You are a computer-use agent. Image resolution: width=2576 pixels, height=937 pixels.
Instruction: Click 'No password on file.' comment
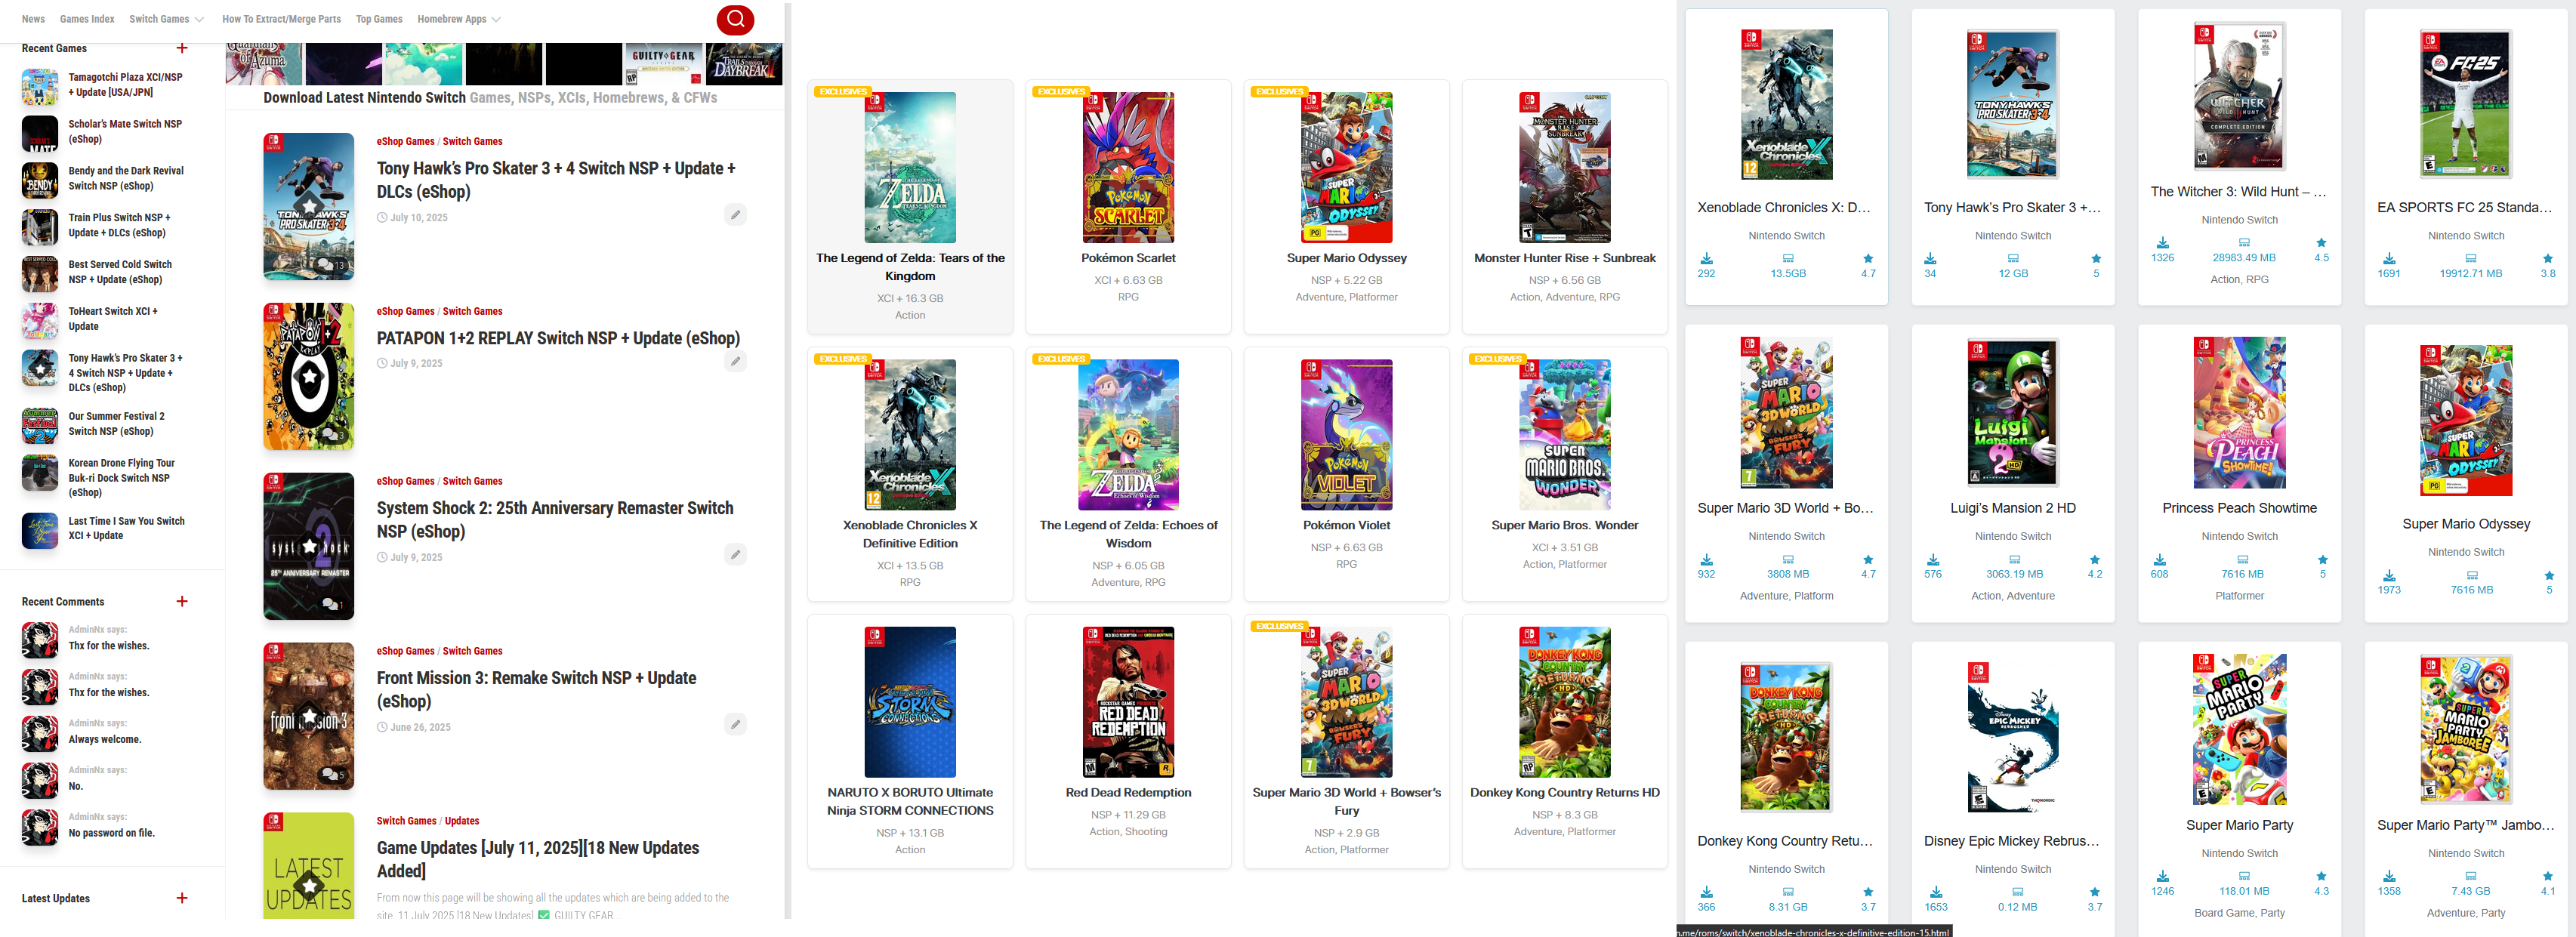click(x=111, y=833)
